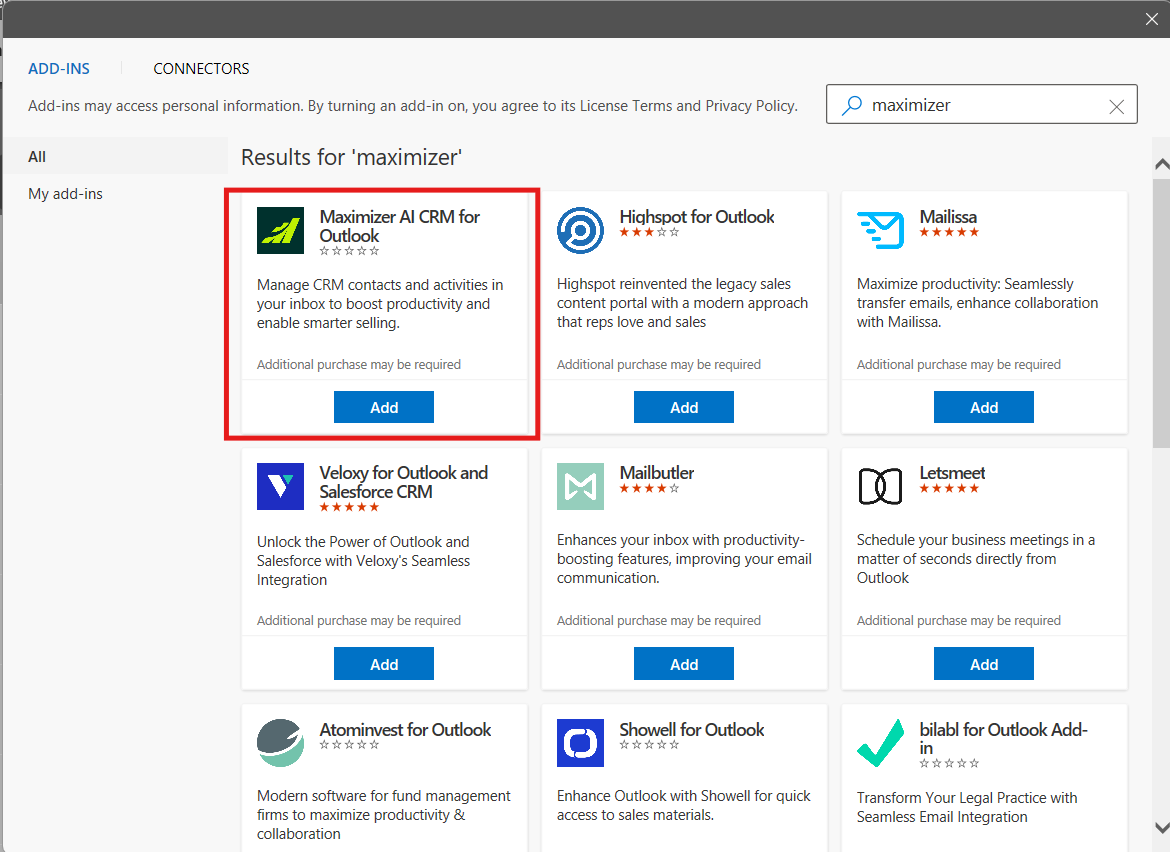Click Mailbutler's Additional purchase may be required note

659,621
